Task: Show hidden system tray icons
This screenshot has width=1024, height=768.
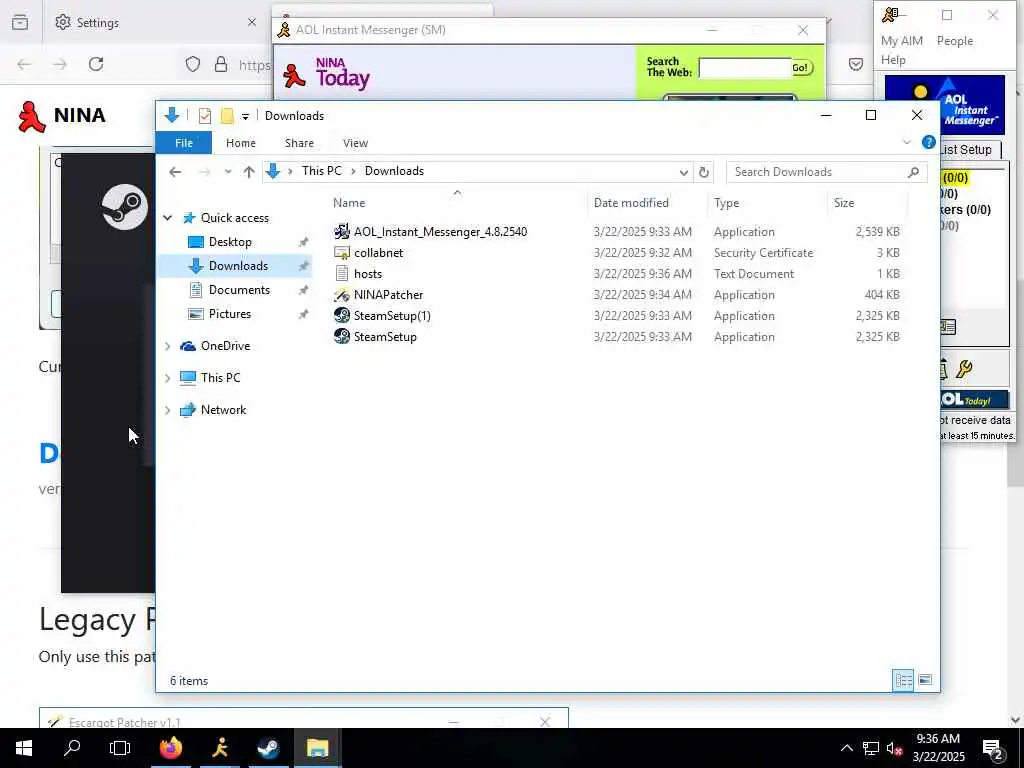Action: point(846,748)
